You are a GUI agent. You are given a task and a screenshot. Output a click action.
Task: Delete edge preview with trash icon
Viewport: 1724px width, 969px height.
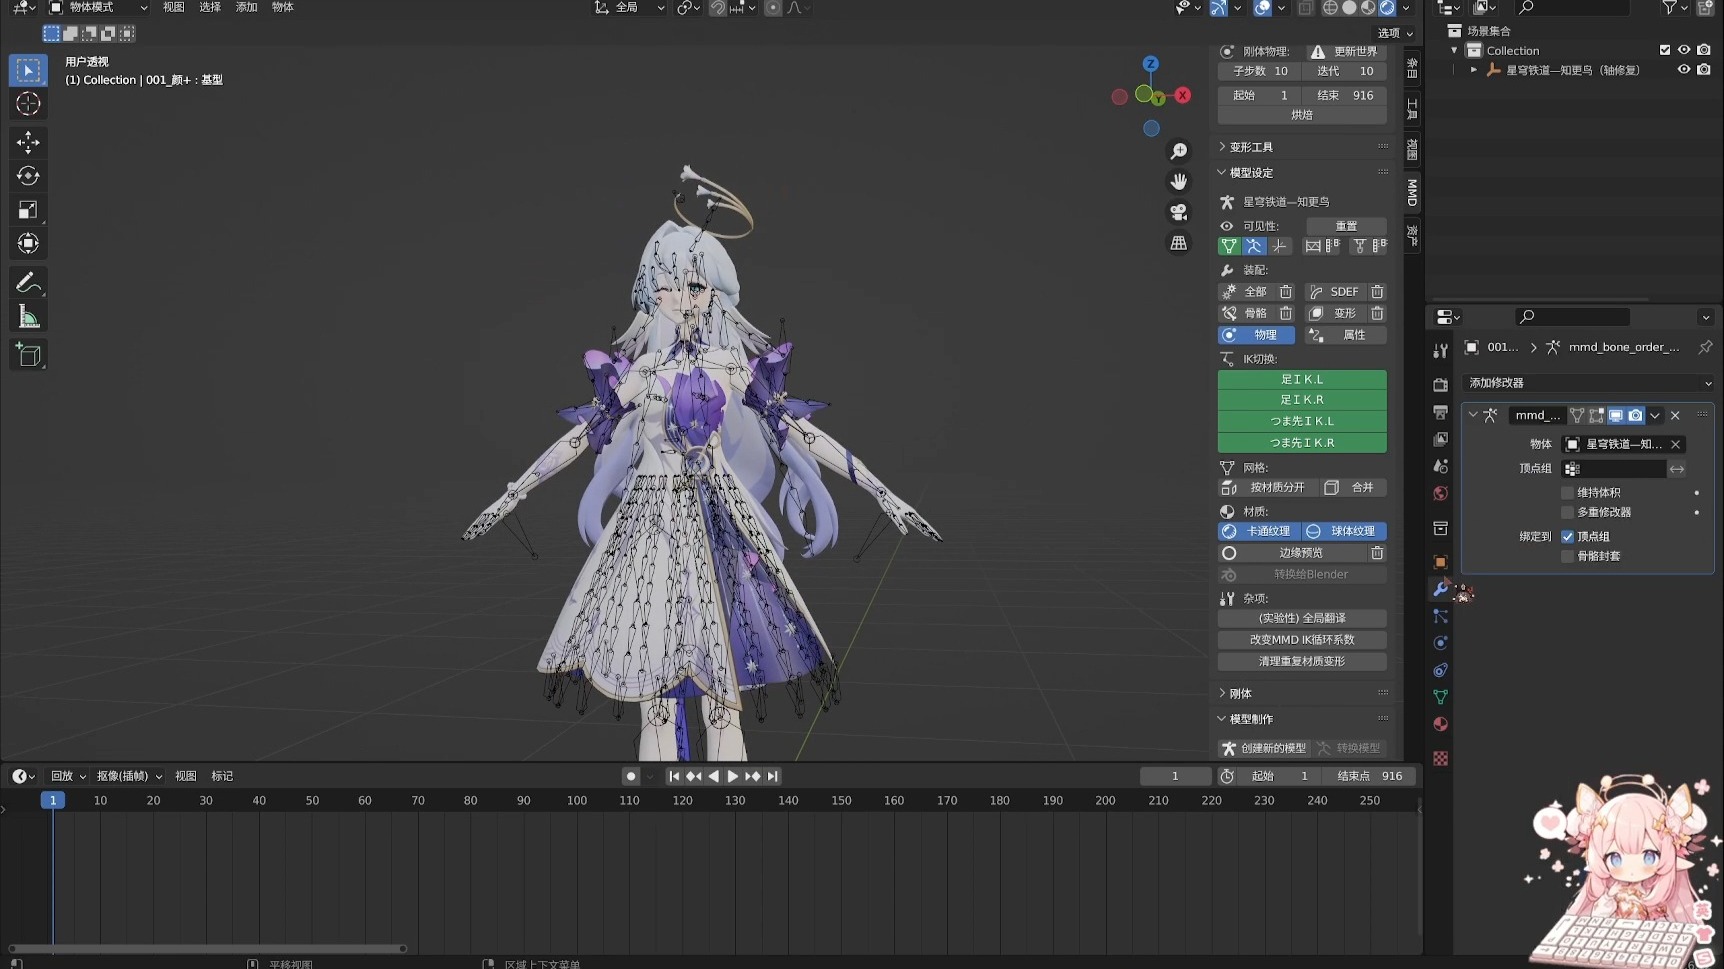pyautogui.click(x=1377, y=553)
